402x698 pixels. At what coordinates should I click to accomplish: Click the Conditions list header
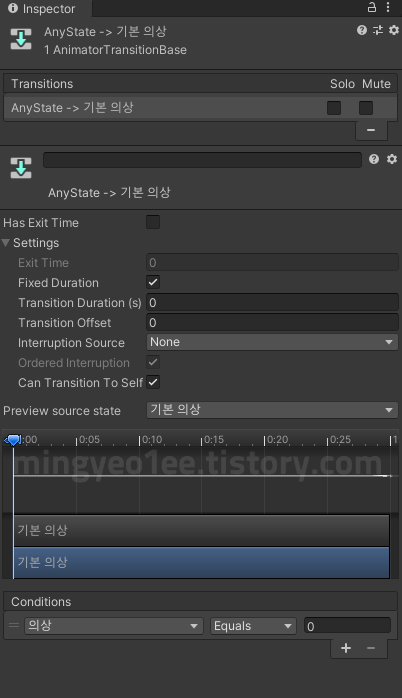(x=200, y=601)
